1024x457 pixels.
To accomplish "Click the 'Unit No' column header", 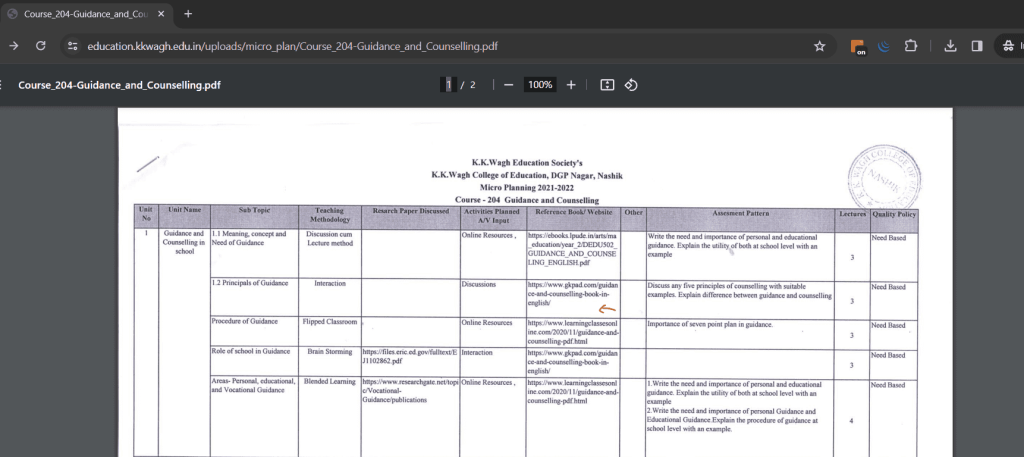I will coord(146,213).
